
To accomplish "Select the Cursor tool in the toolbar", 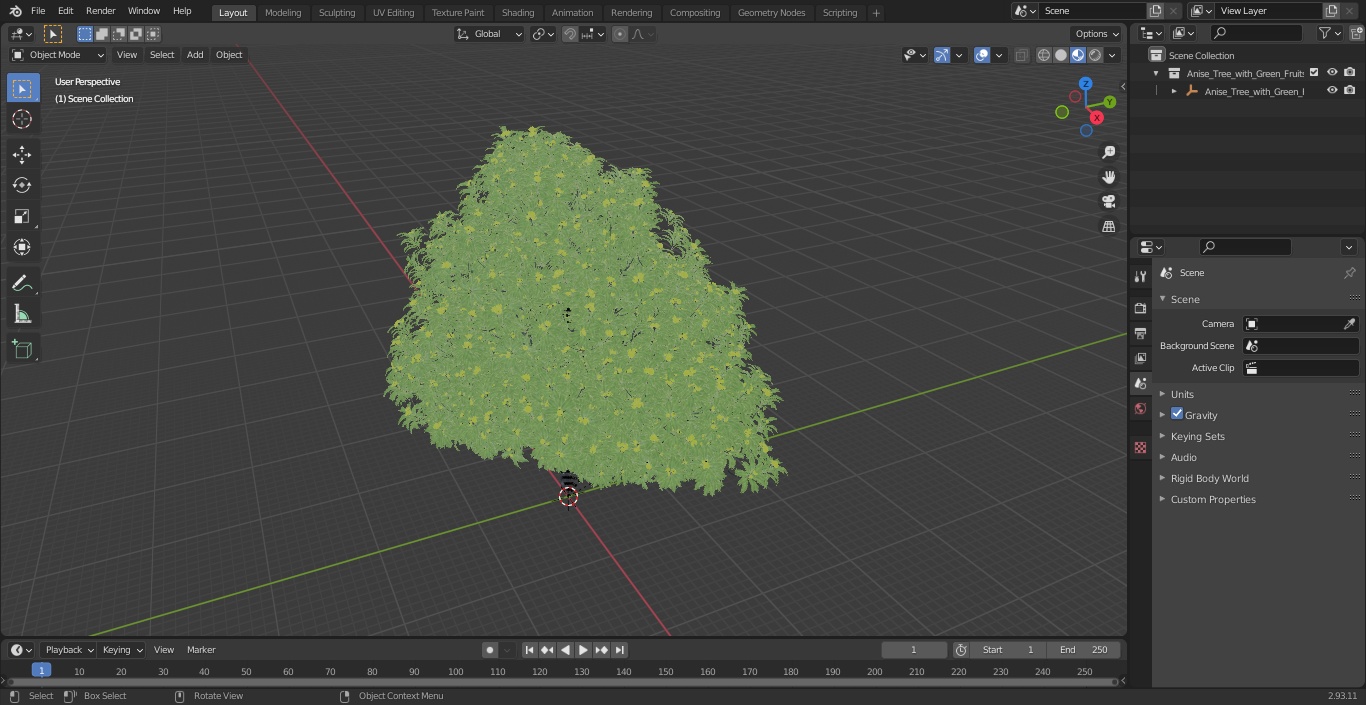I will click(x=22, y=119).
